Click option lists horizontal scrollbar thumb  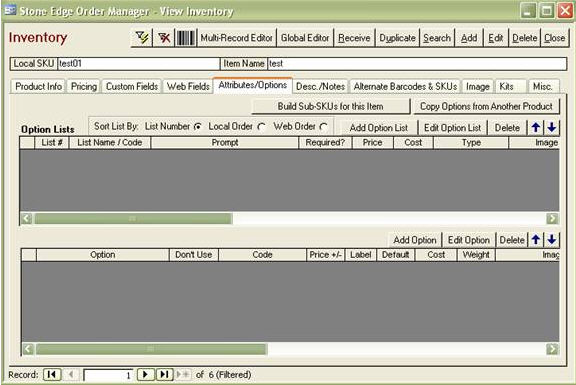tap(133, 219)
